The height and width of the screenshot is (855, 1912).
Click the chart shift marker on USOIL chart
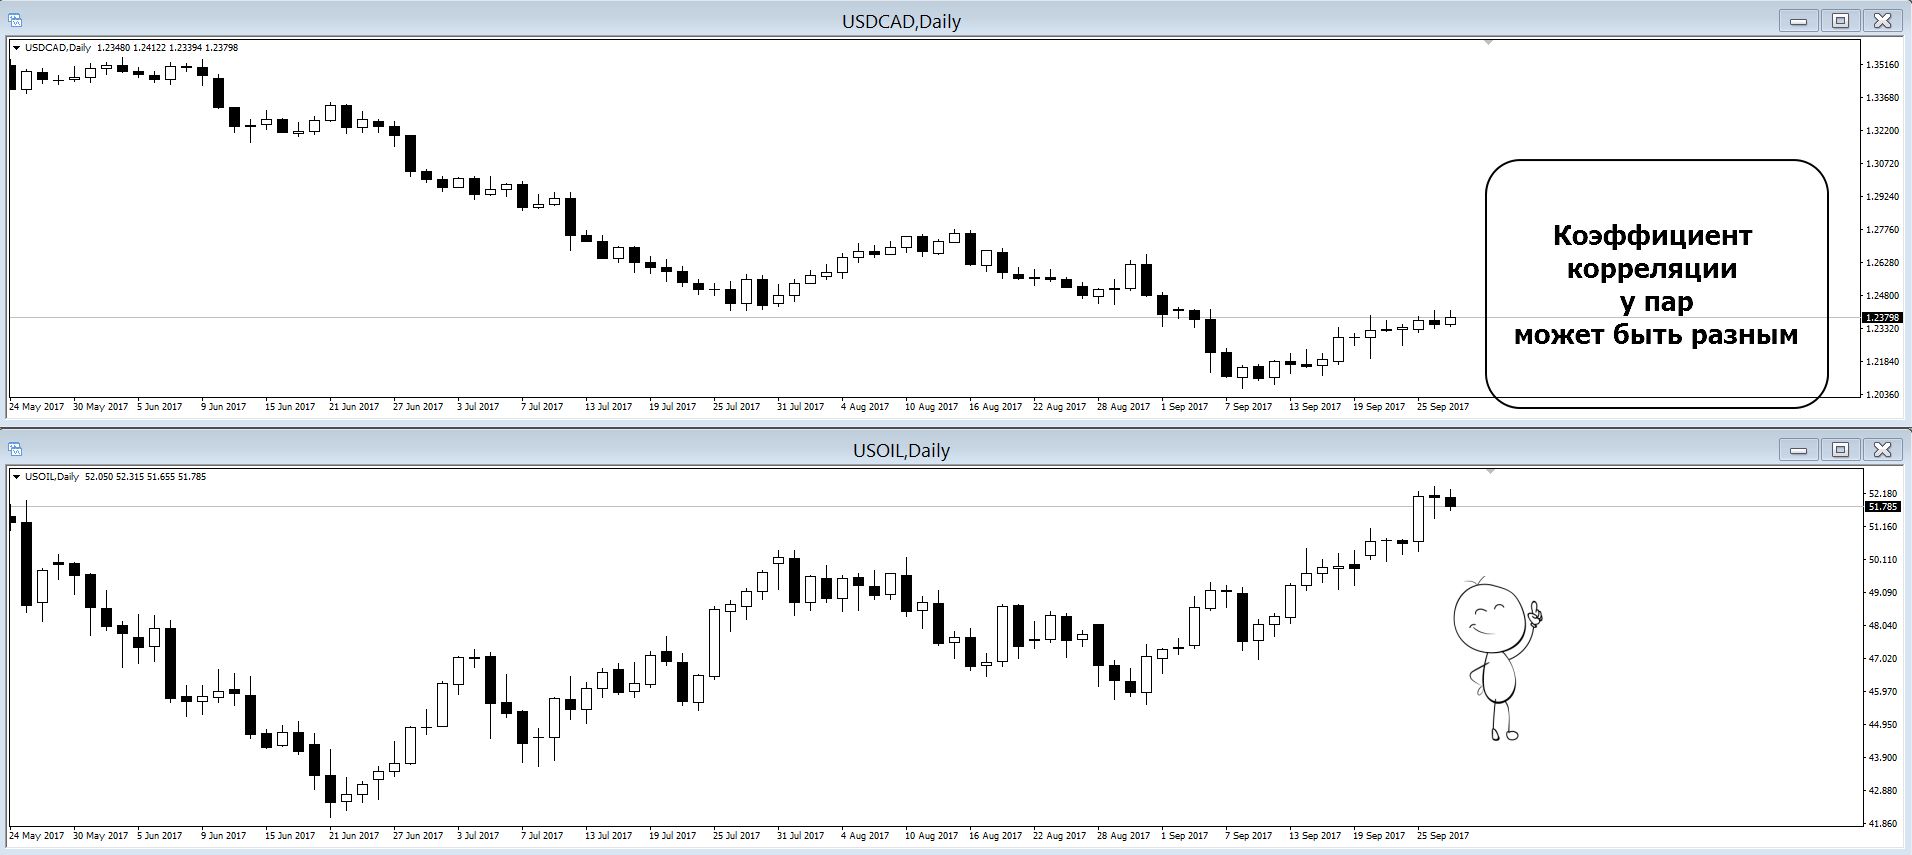(x=1490, y=471)
